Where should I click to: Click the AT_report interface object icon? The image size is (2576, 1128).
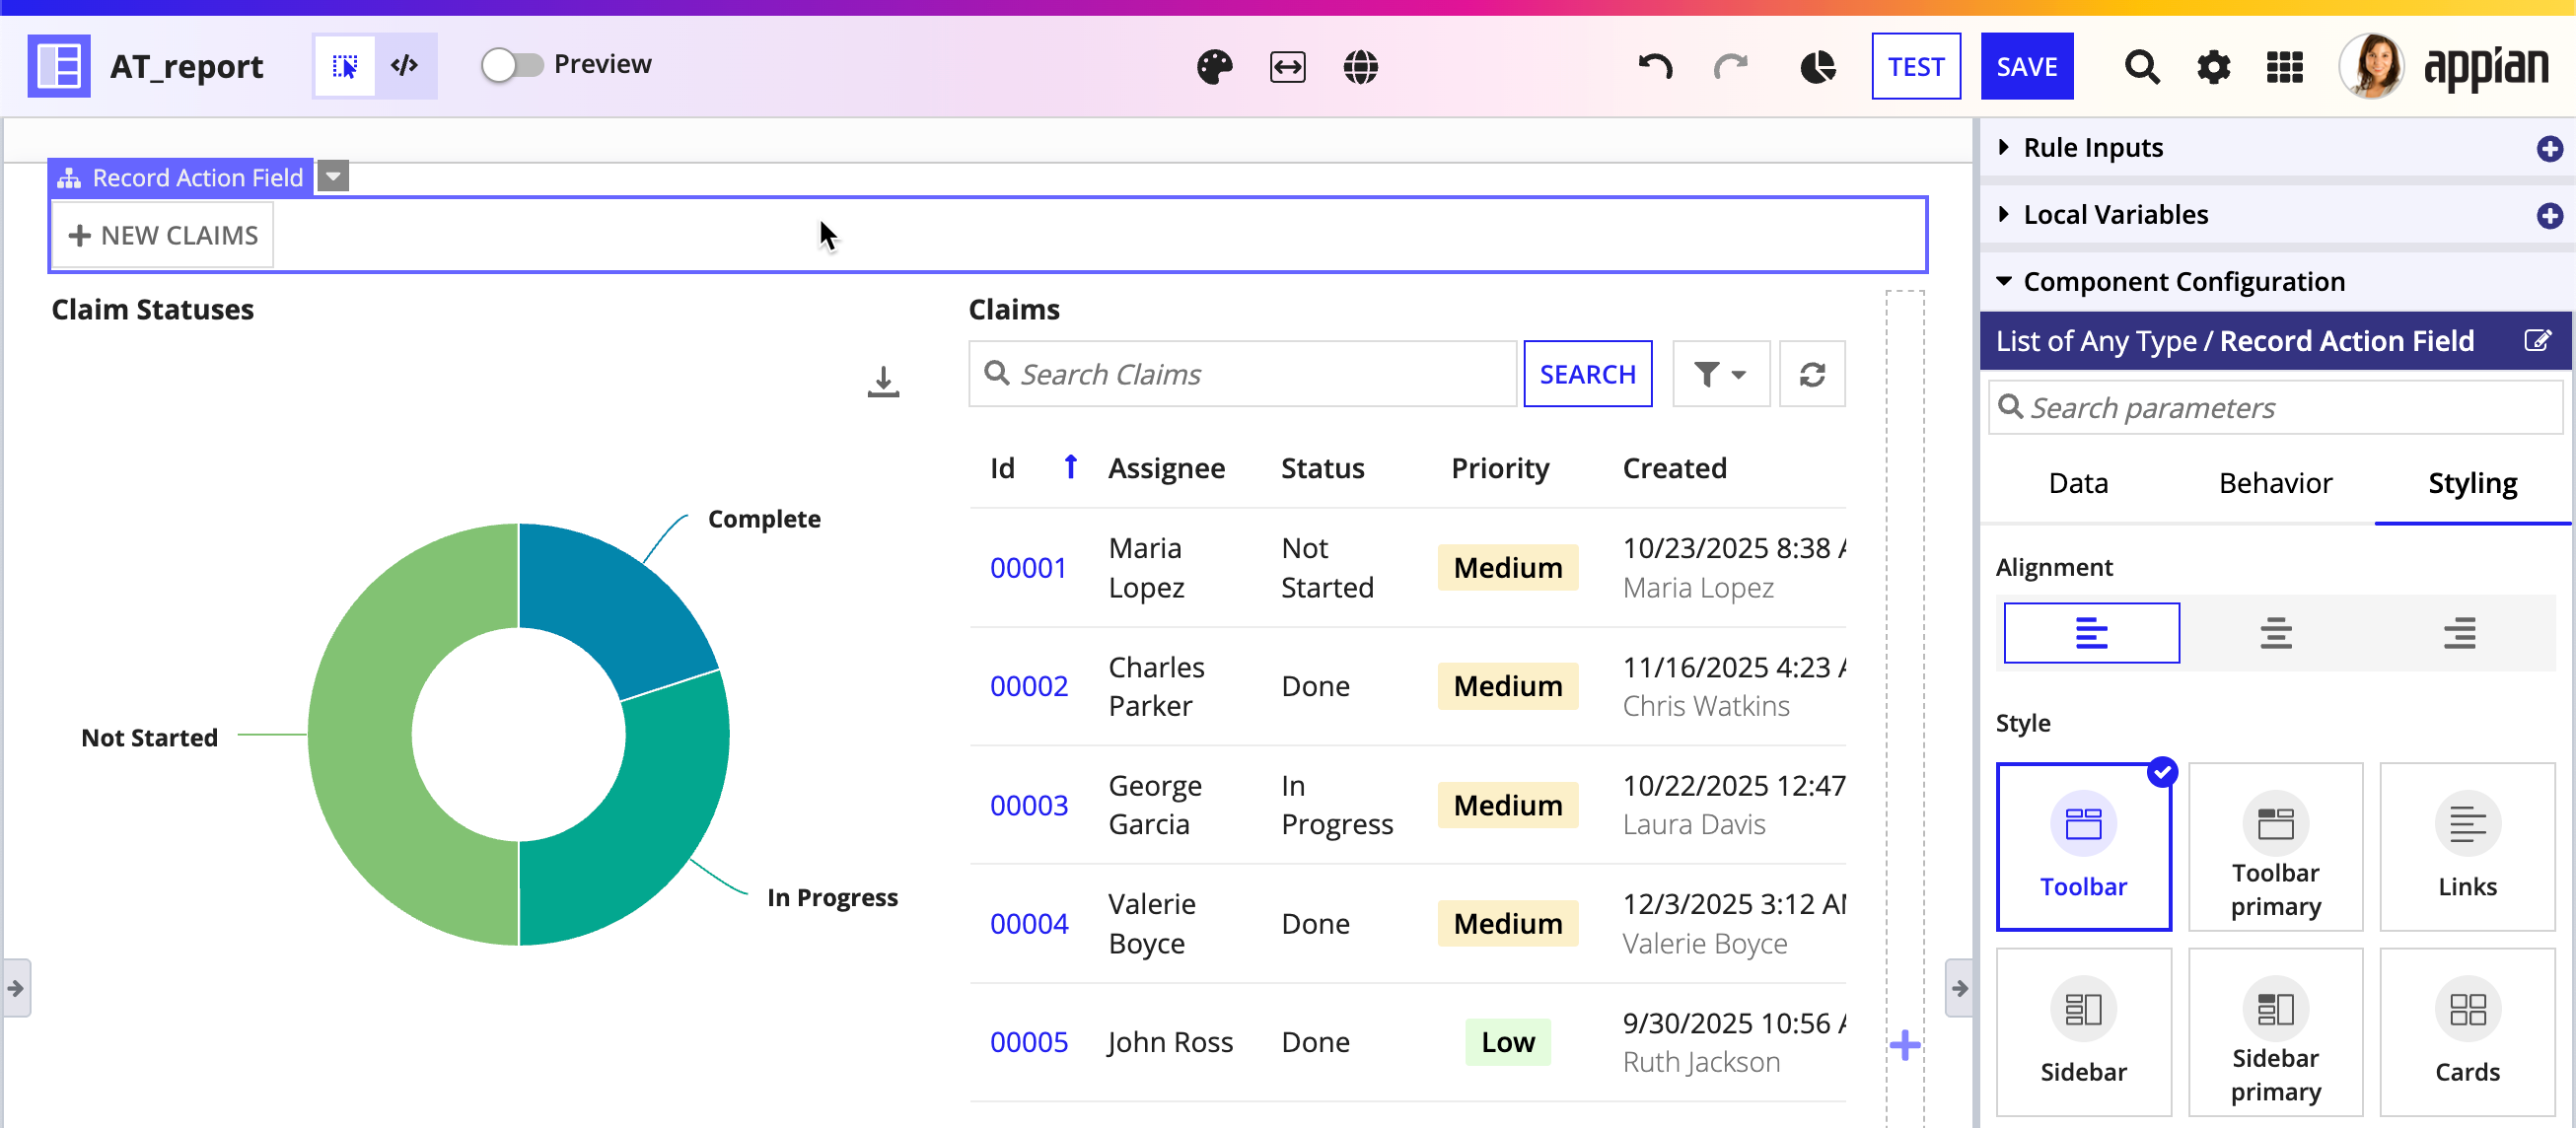coord(59,66)
